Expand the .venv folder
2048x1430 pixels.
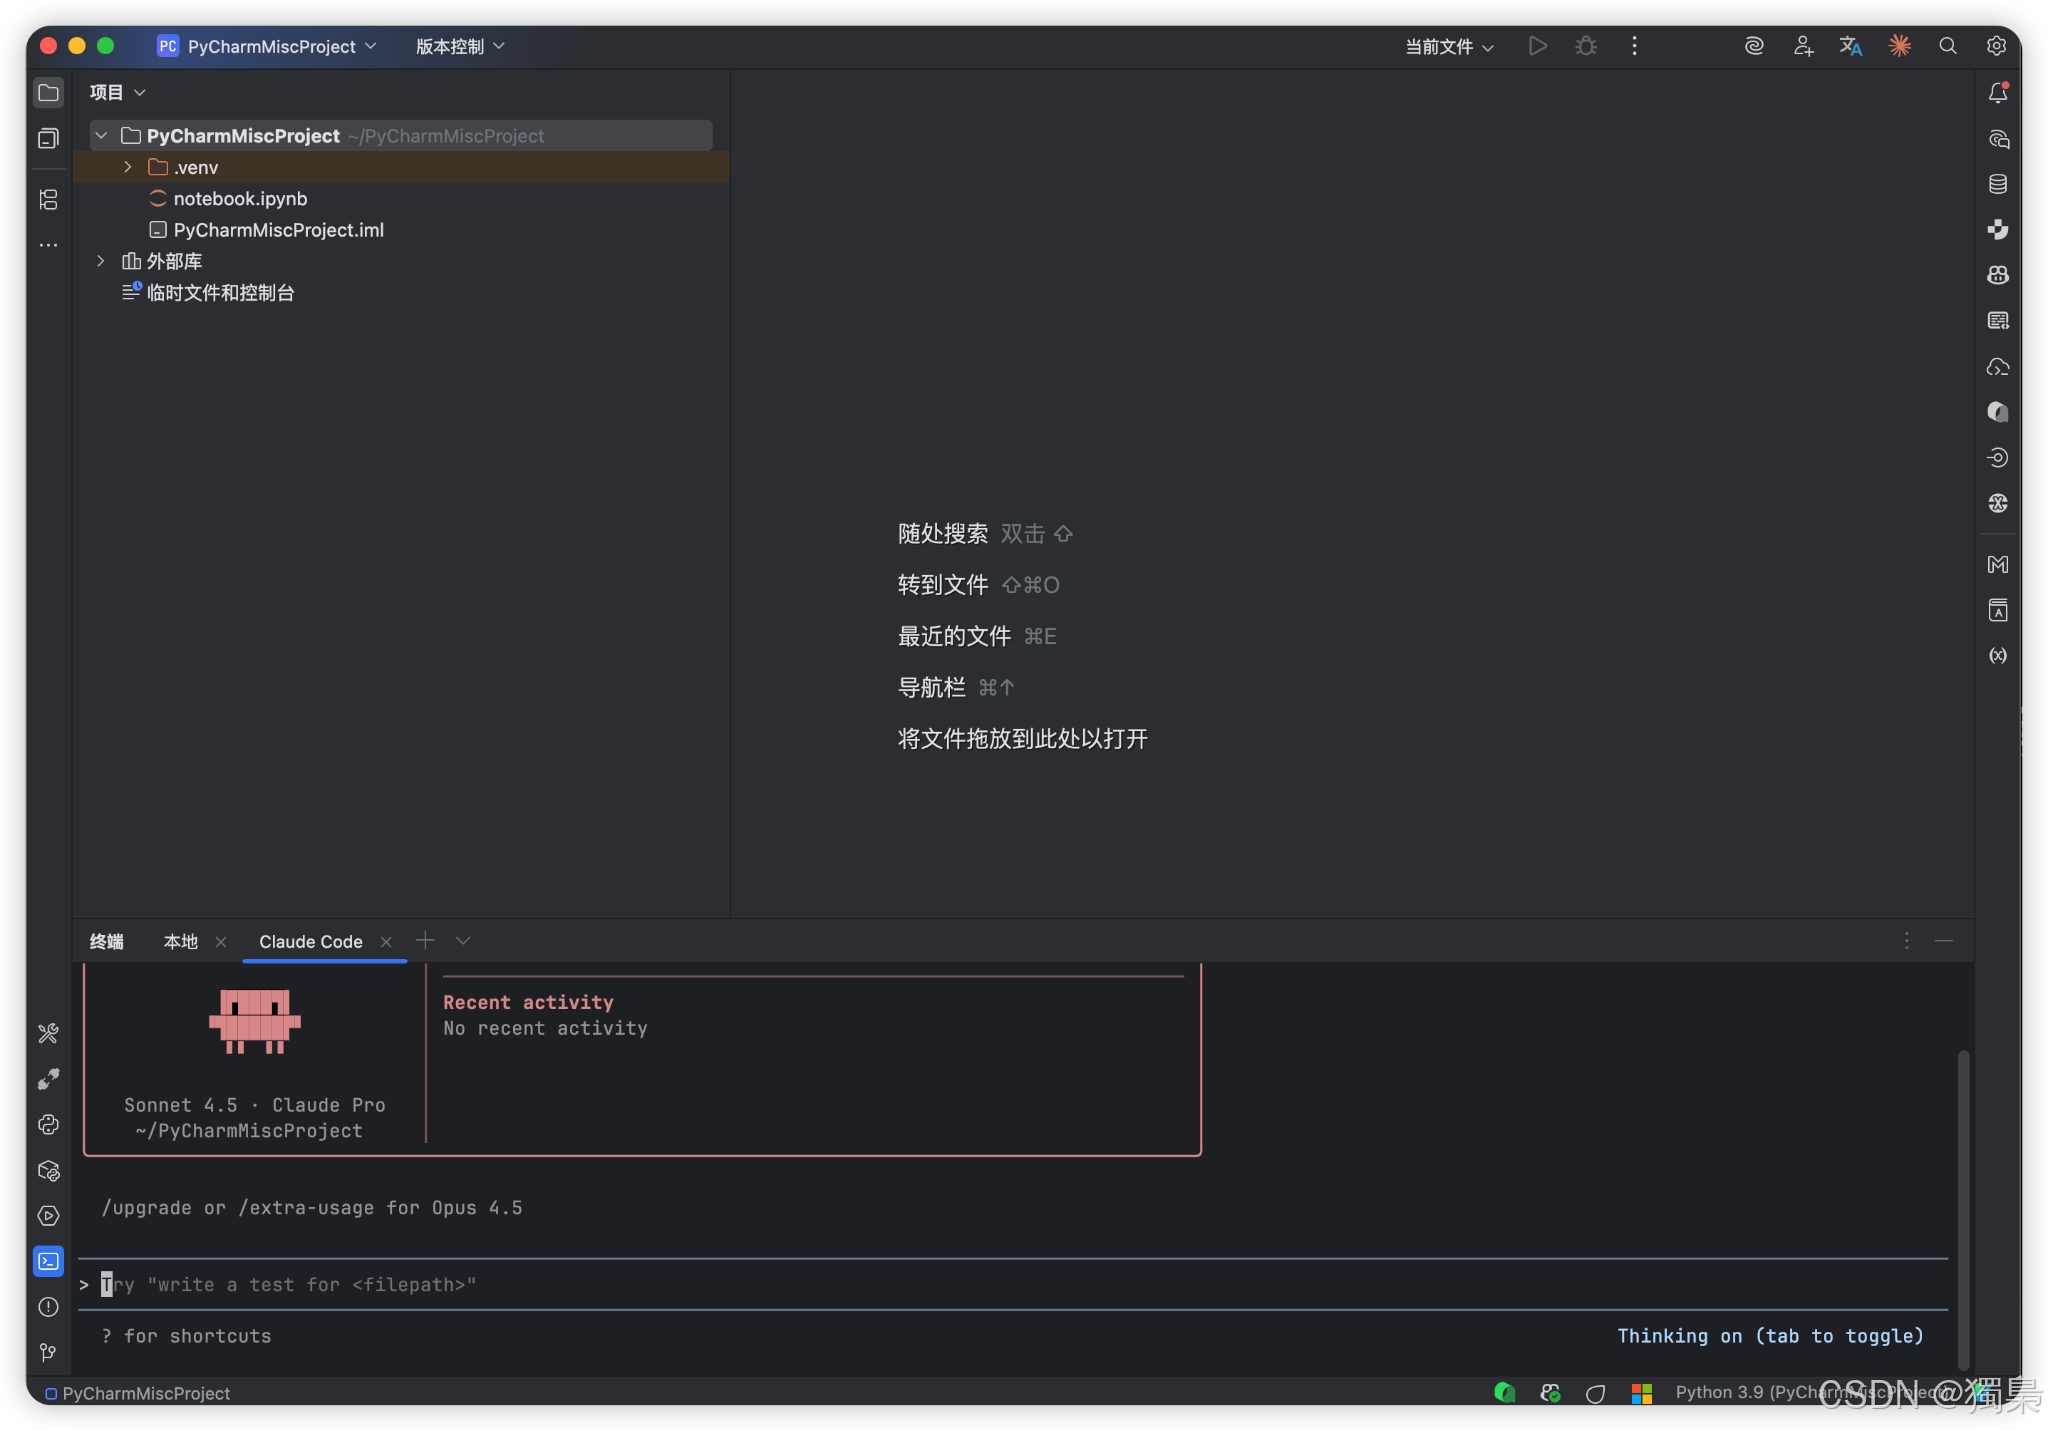coord(128,167)
